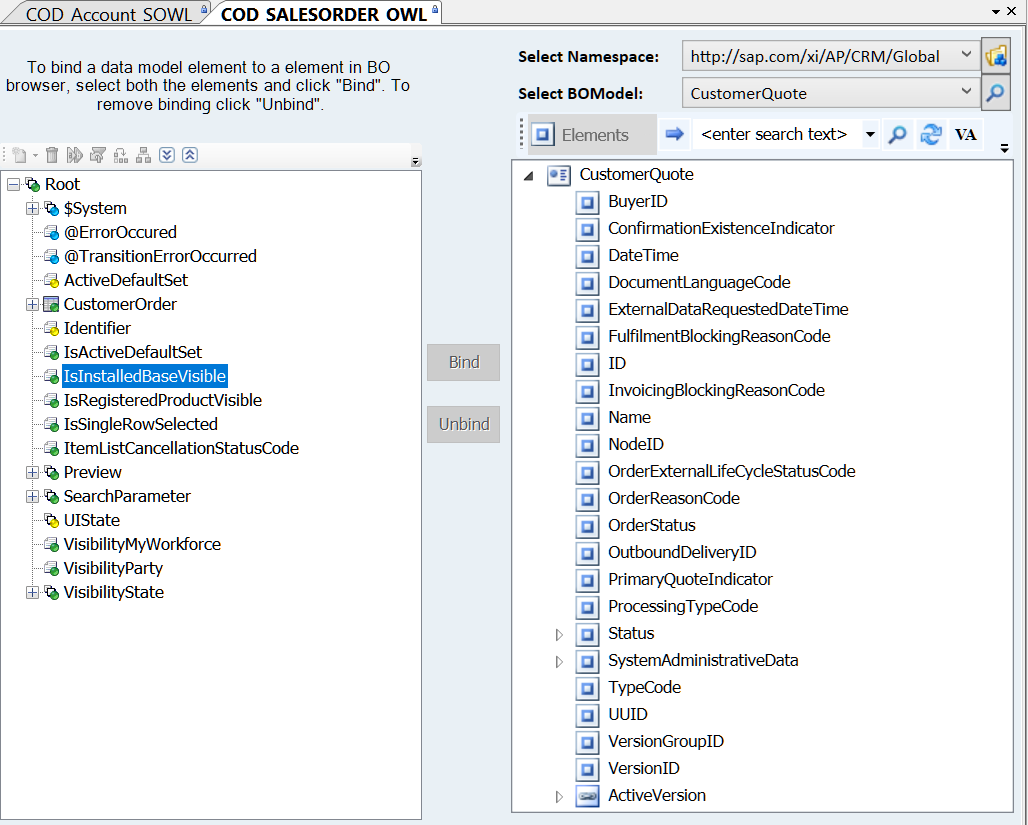
Task: Expand the ActiveVersion association
Action: click(x=559, y=796)
